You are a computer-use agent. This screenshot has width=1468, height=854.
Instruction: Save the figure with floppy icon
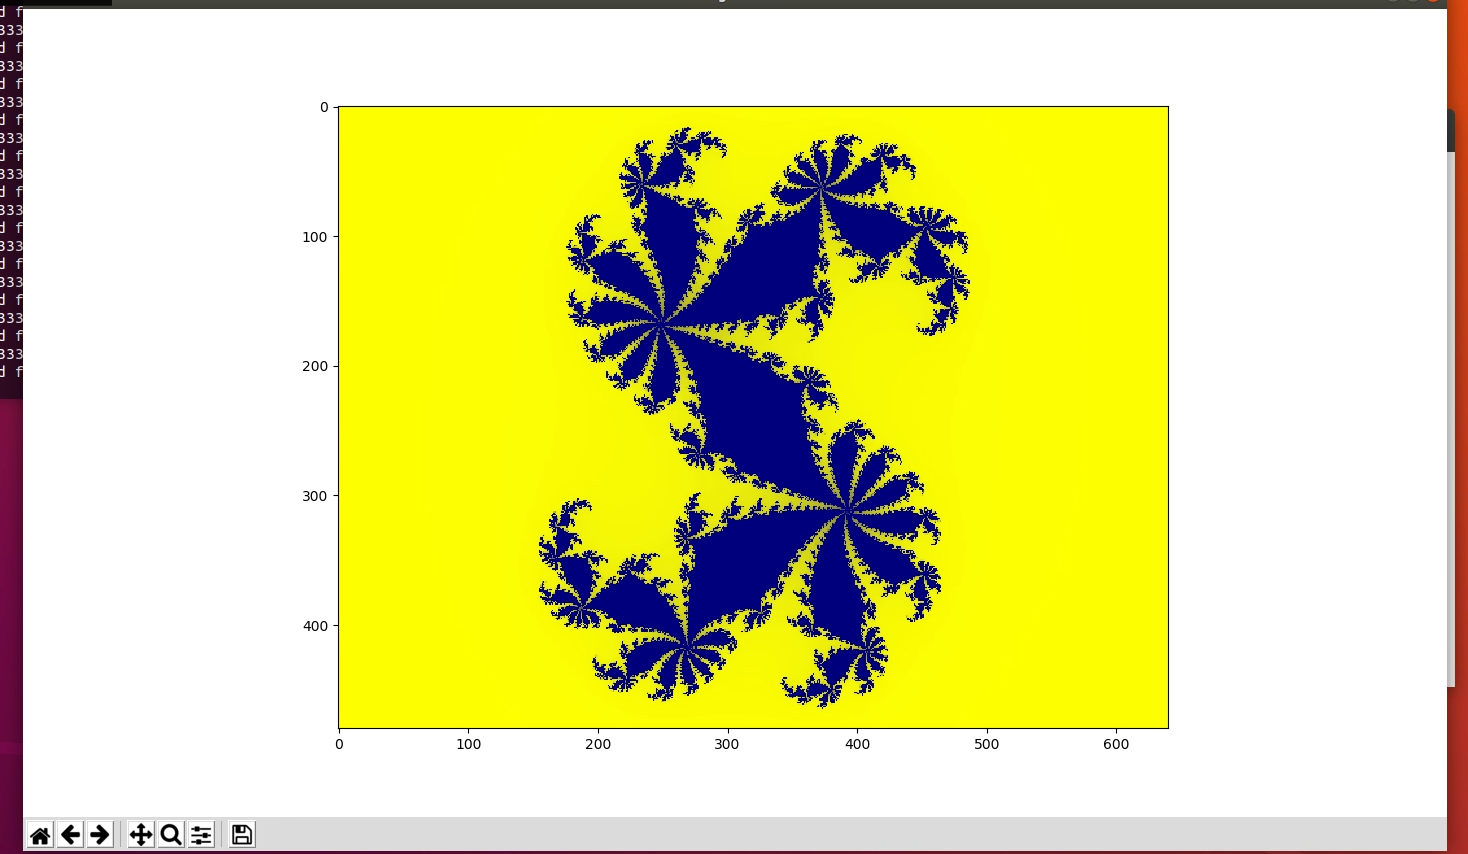click(x=242, y=835)
